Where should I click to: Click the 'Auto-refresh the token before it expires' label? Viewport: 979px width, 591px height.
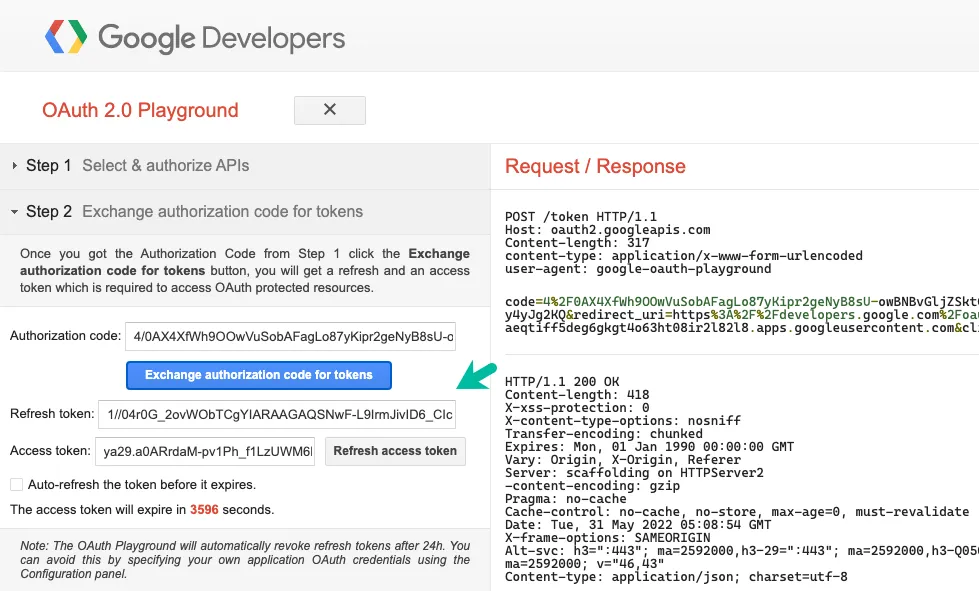tap(142, 485)
